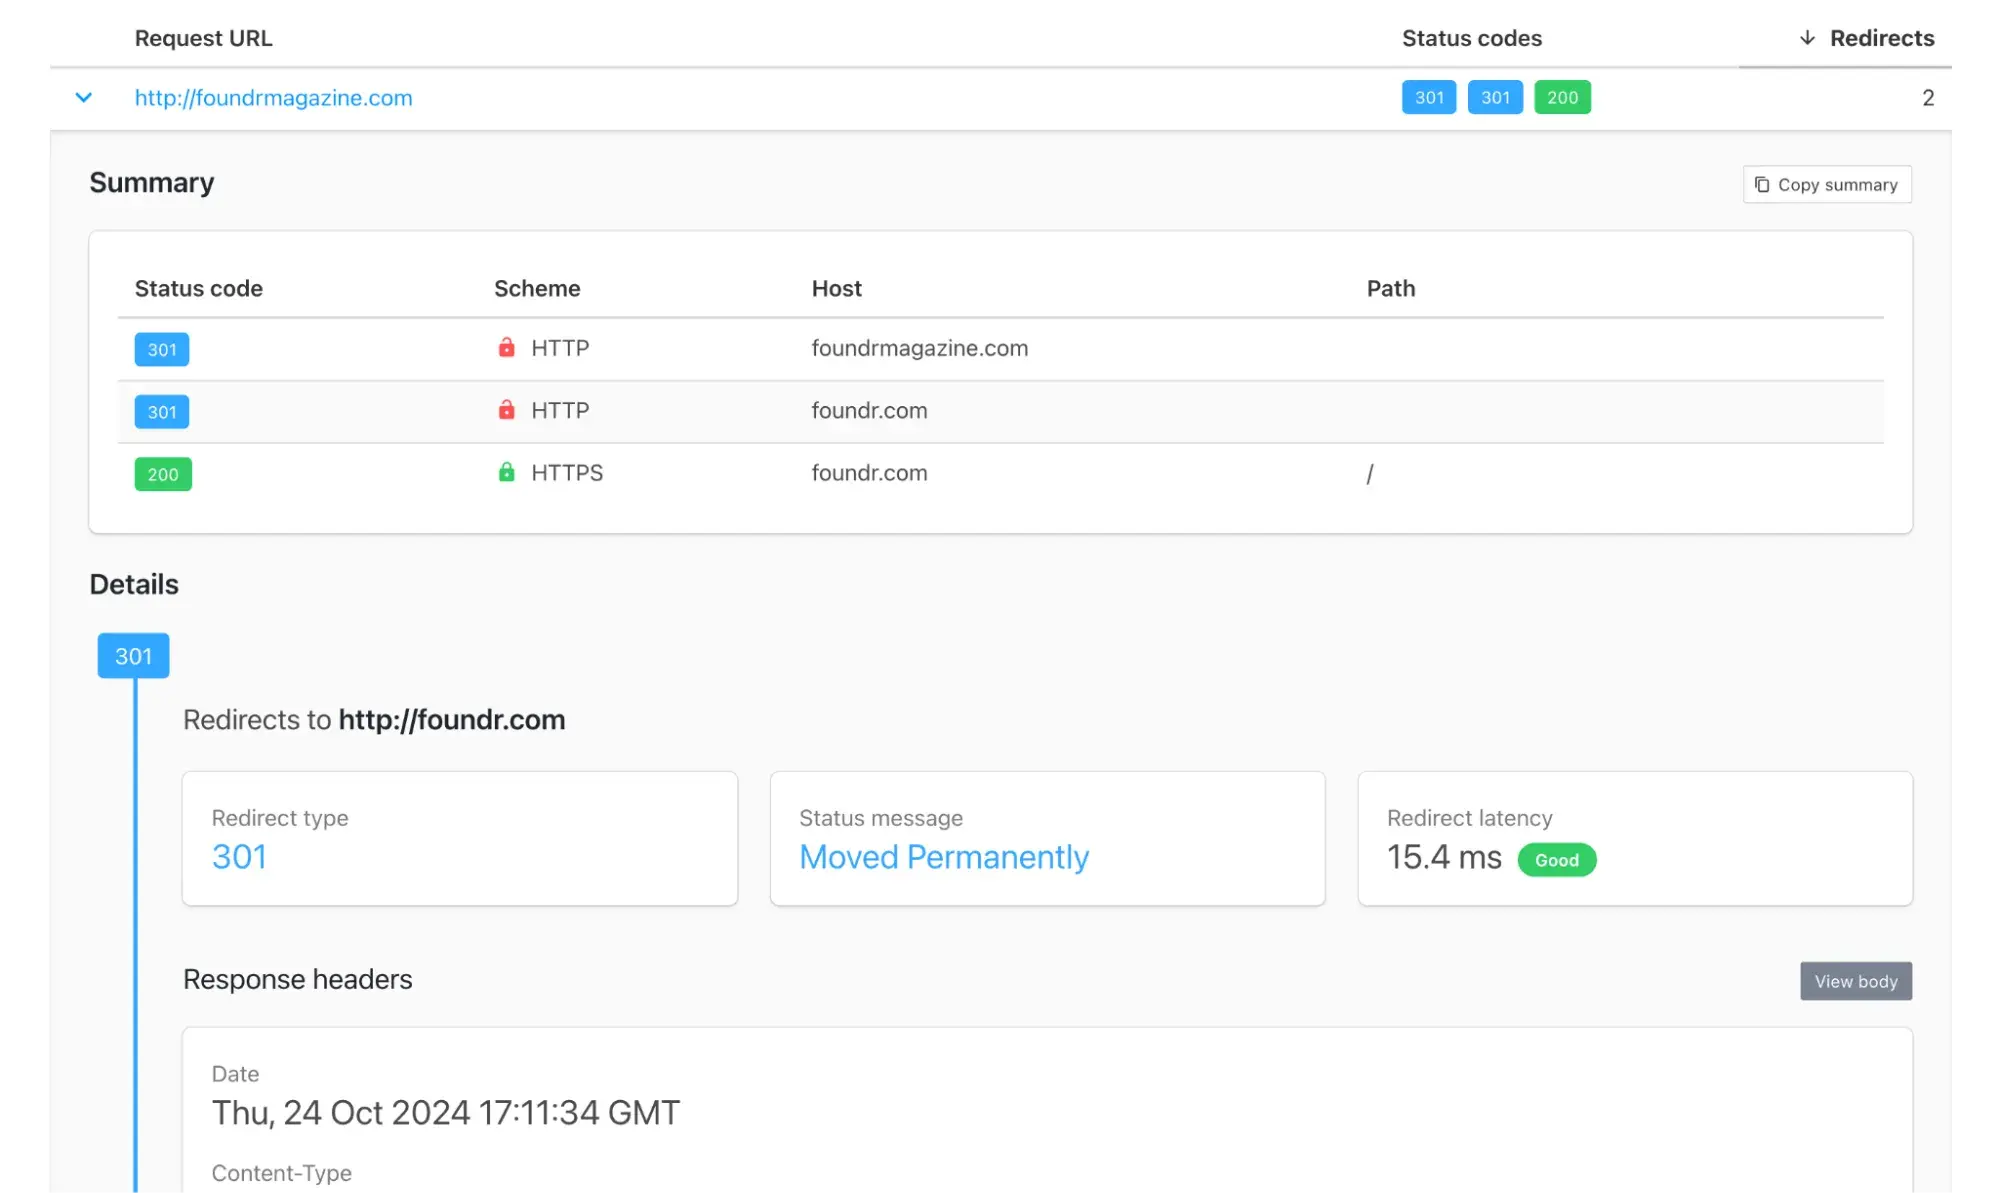Viewport: 1999px width, 1193px height.
Task: Click the http://foundr.com redirect target text
Action: tap(452, 720)
